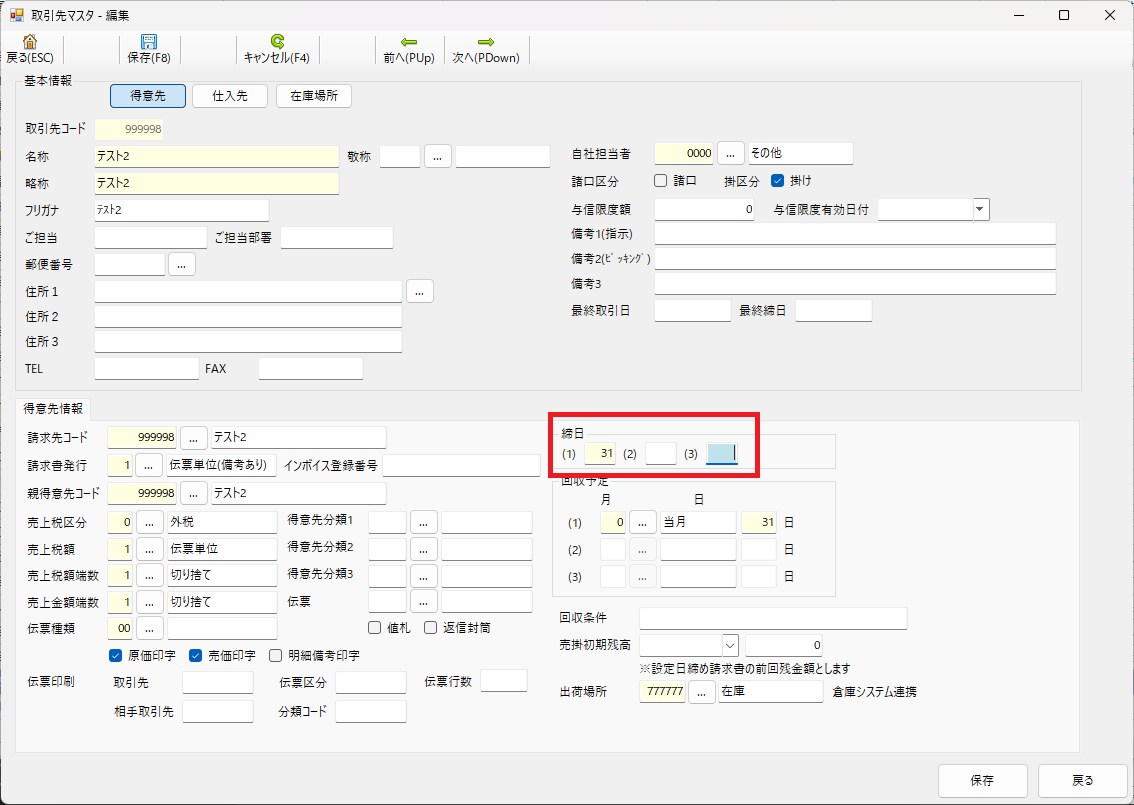Open the 自社担当者 lookup ellipsis button
The height and width of the screenshot is (805, 1134).
tap(731, 153)
